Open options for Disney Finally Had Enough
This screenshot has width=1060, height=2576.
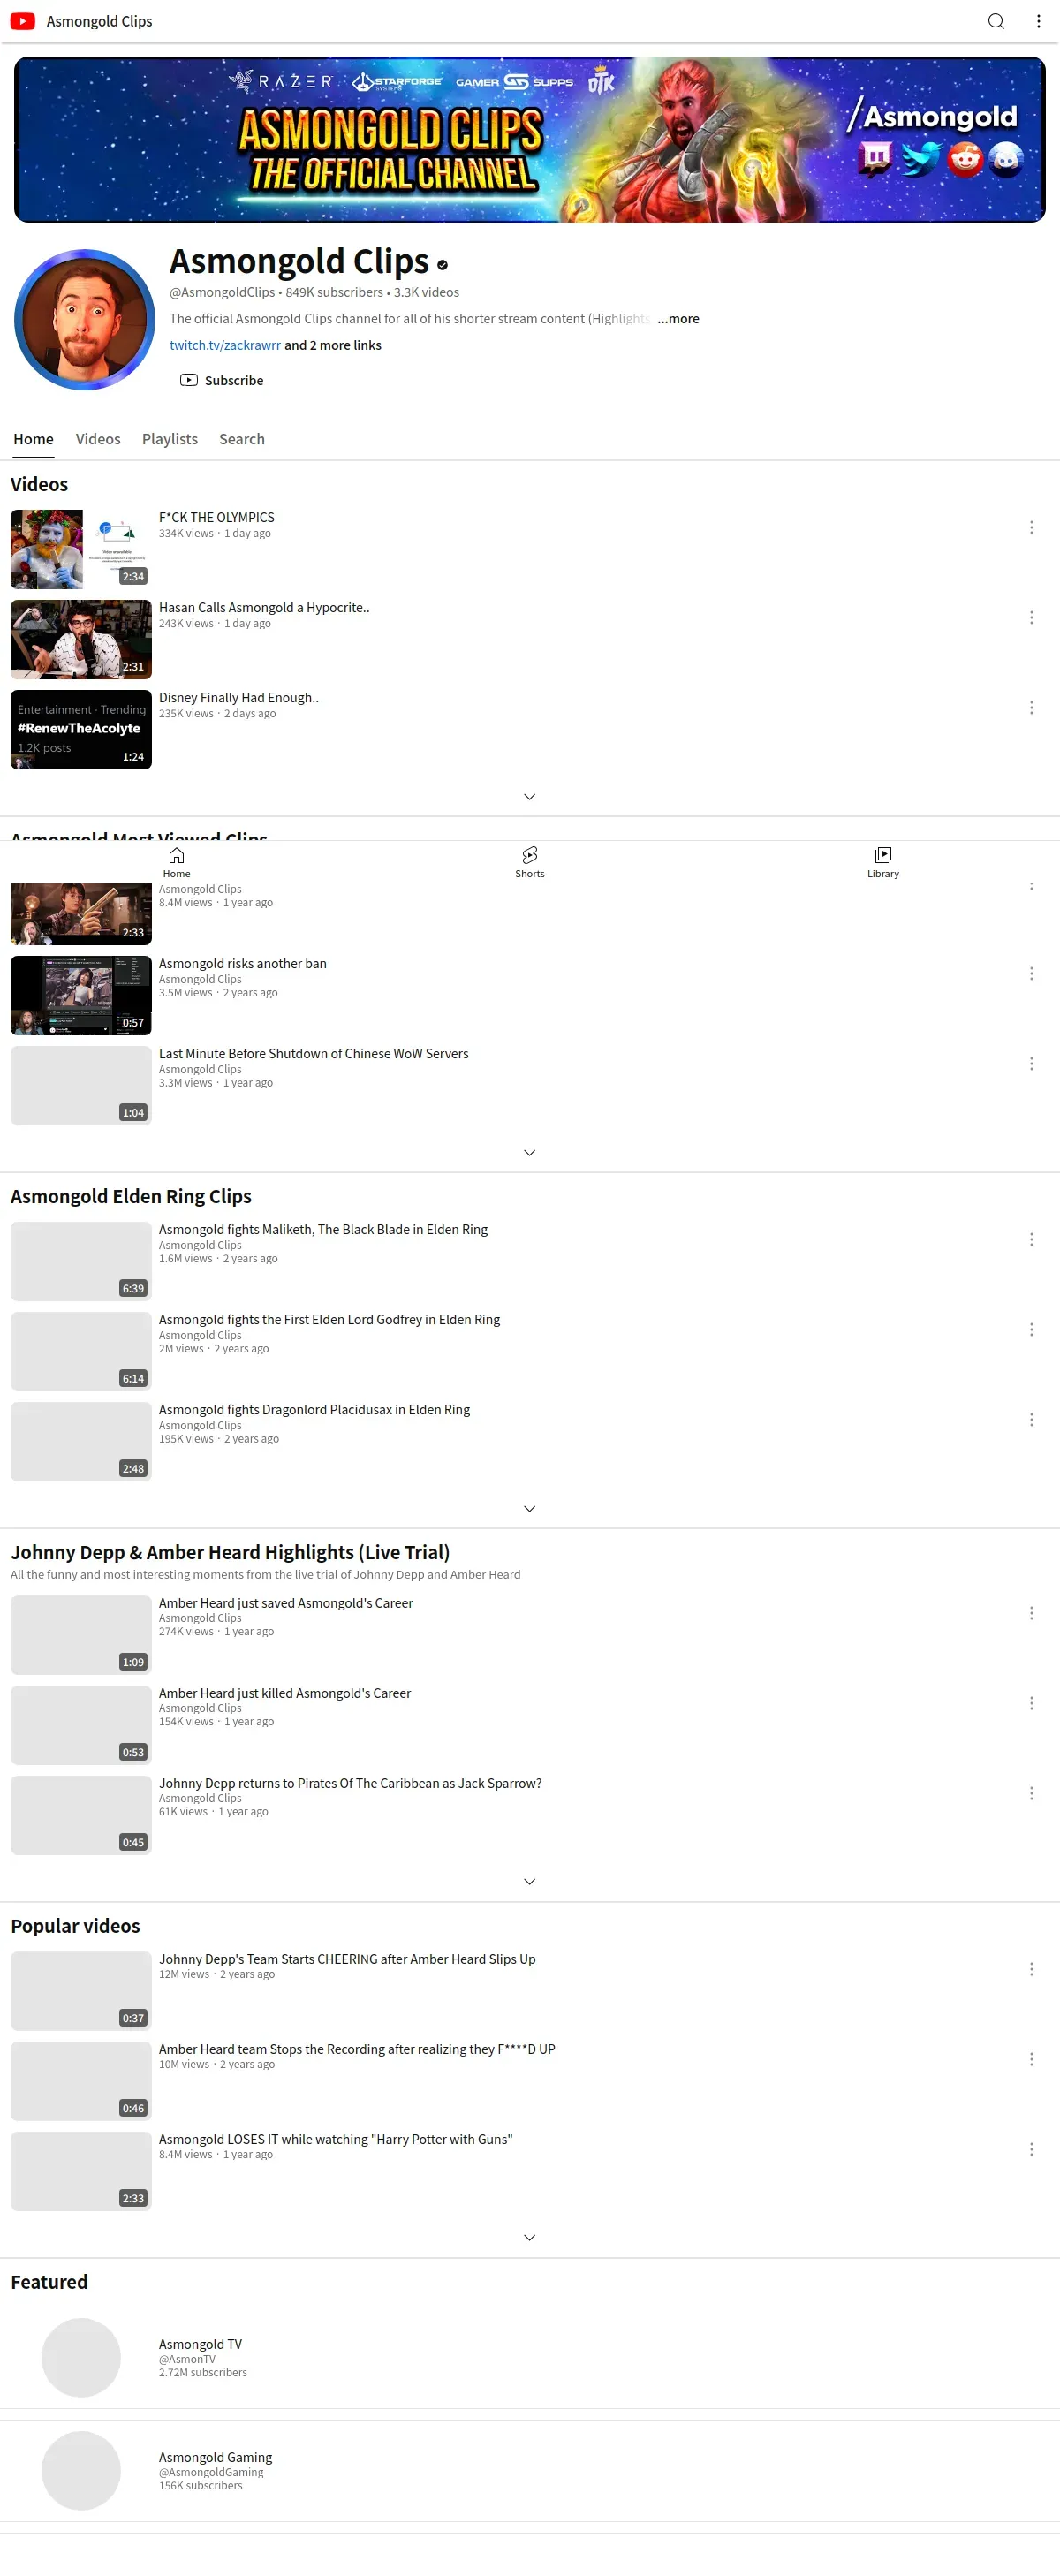pos(1031,707)
